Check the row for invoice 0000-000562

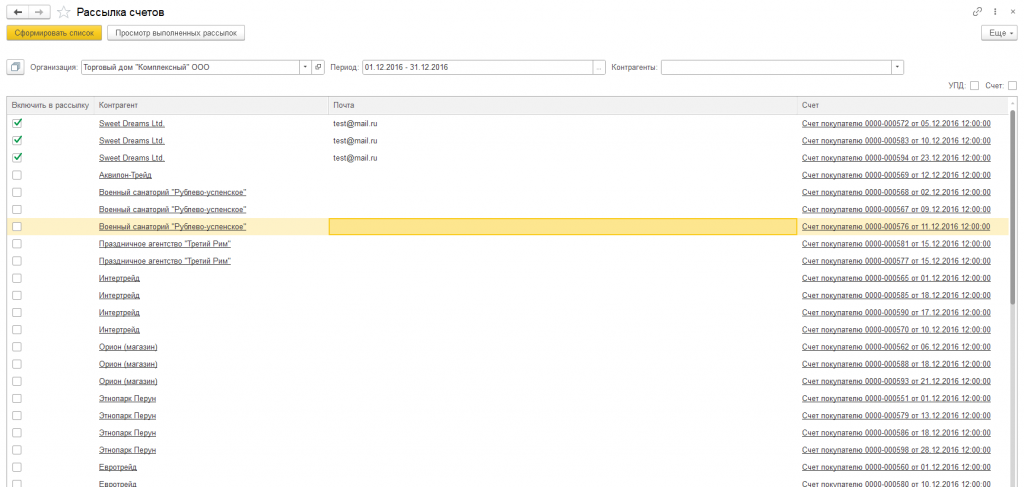click(17, 347)
